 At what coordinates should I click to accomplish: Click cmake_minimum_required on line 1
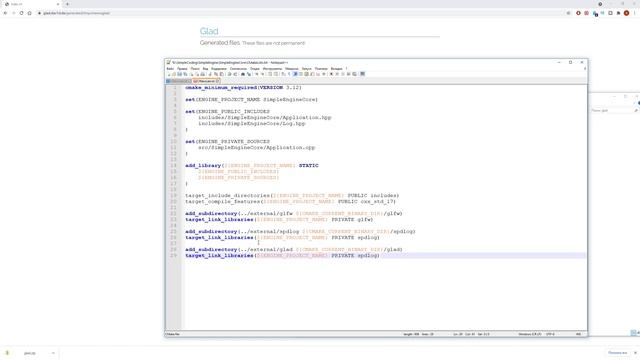coord(221,88)
